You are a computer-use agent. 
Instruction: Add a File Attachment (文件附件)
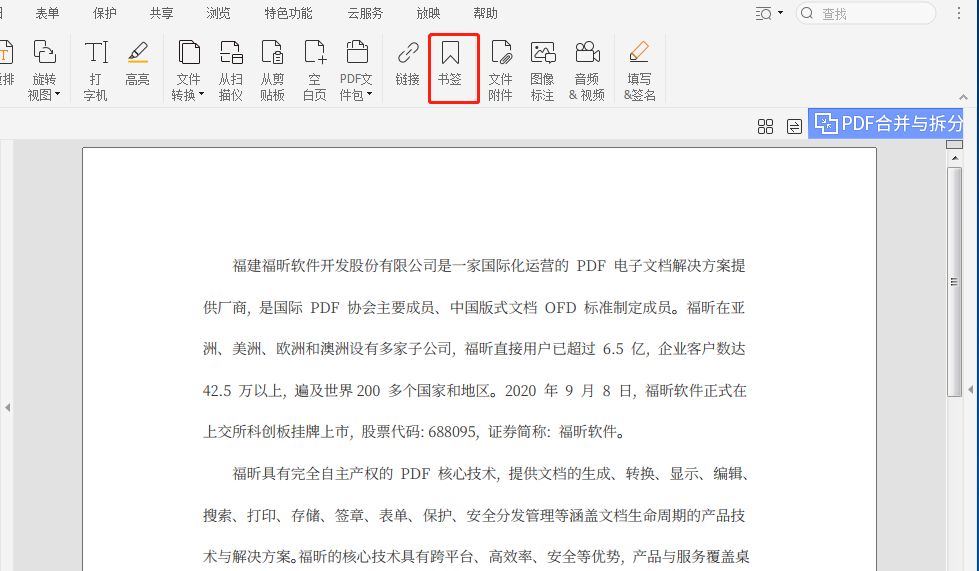[500, 69]
